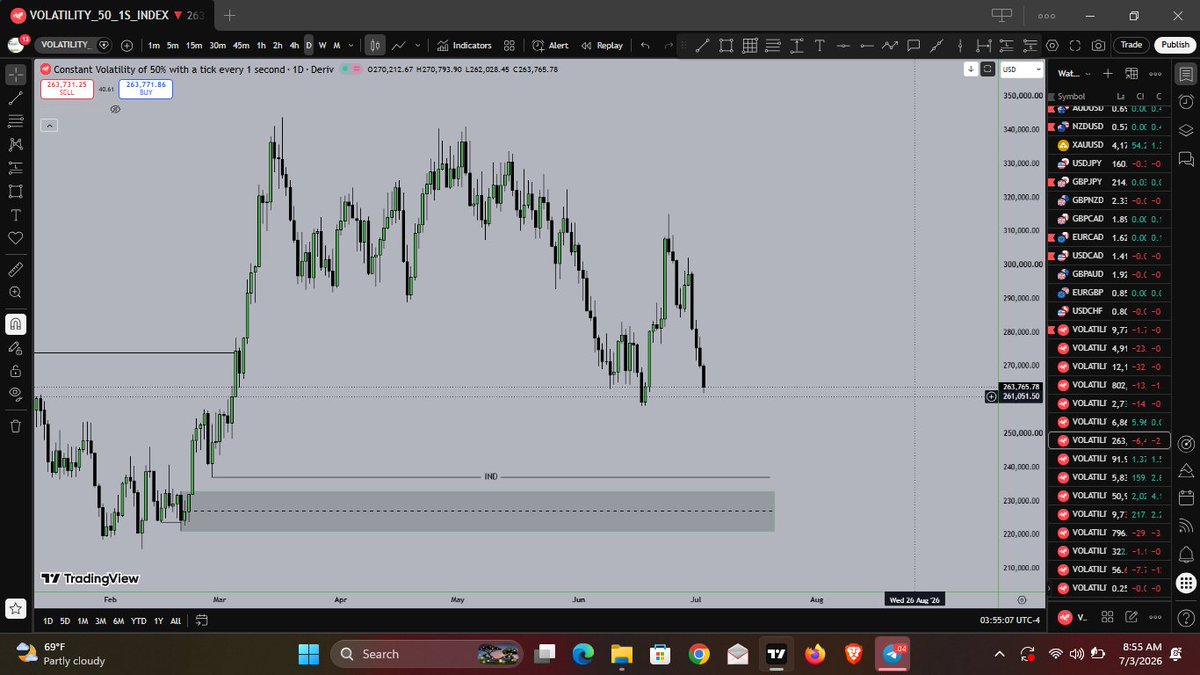This screenshot has width=1200, height=675.
Task: Select the W weekly timeframe
Action: 322,45
